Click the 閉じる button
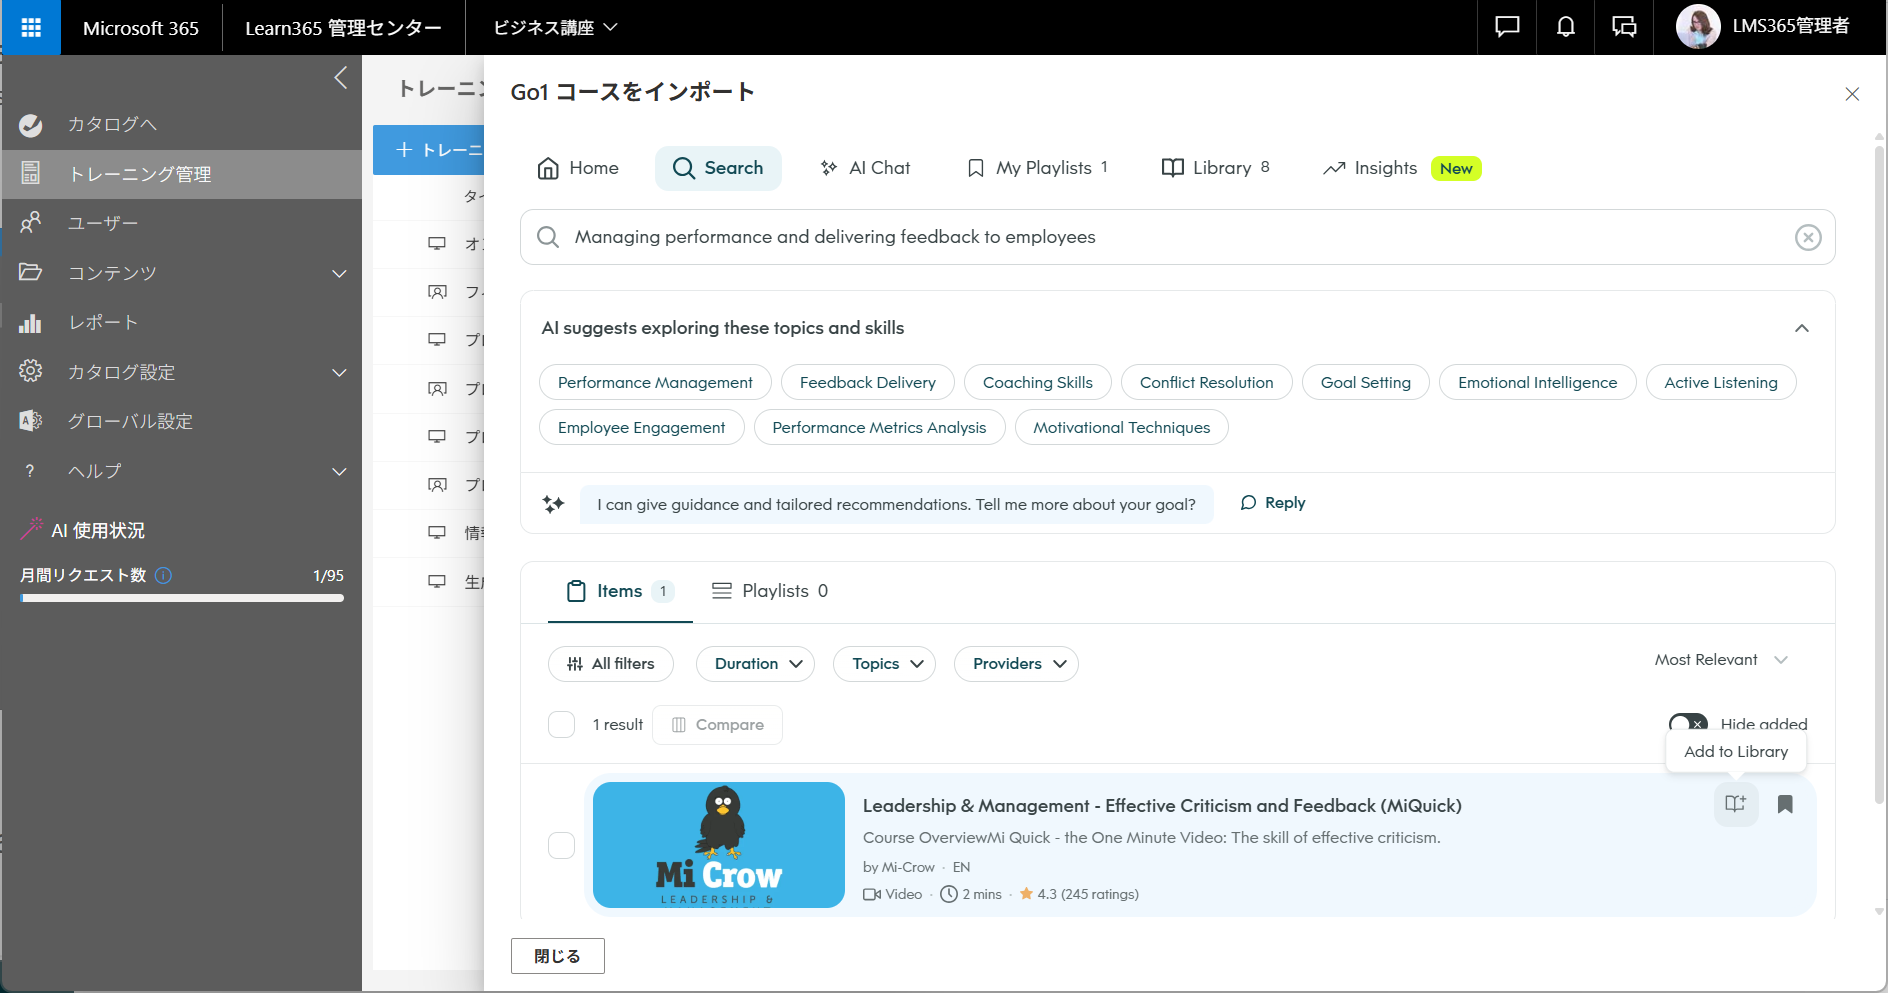 pyautogui.click(x=558, y=956)
